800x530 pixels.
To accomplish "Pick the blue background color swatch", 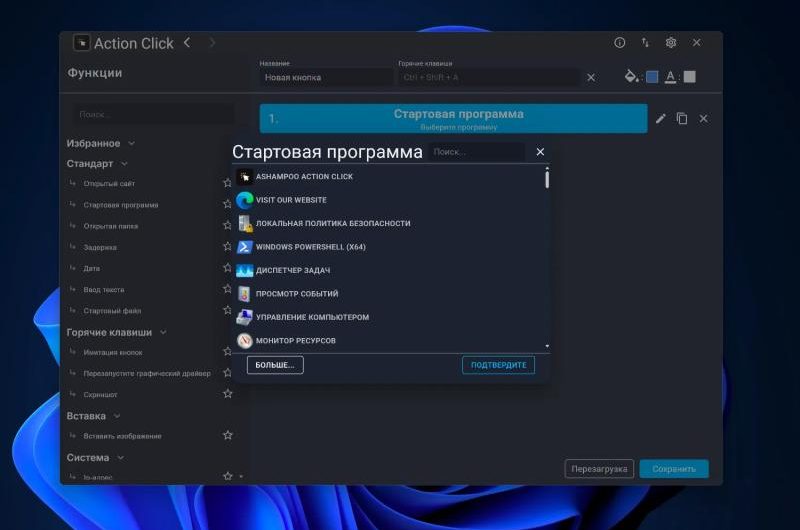I will point(652,77).
